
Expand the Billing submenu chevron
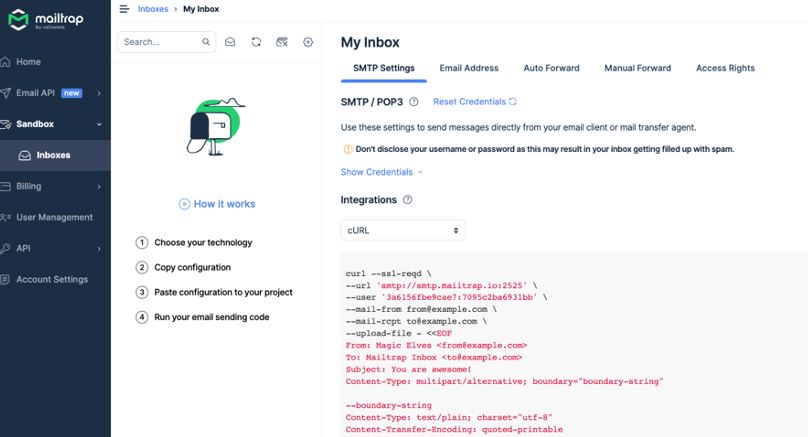(98, 187)
